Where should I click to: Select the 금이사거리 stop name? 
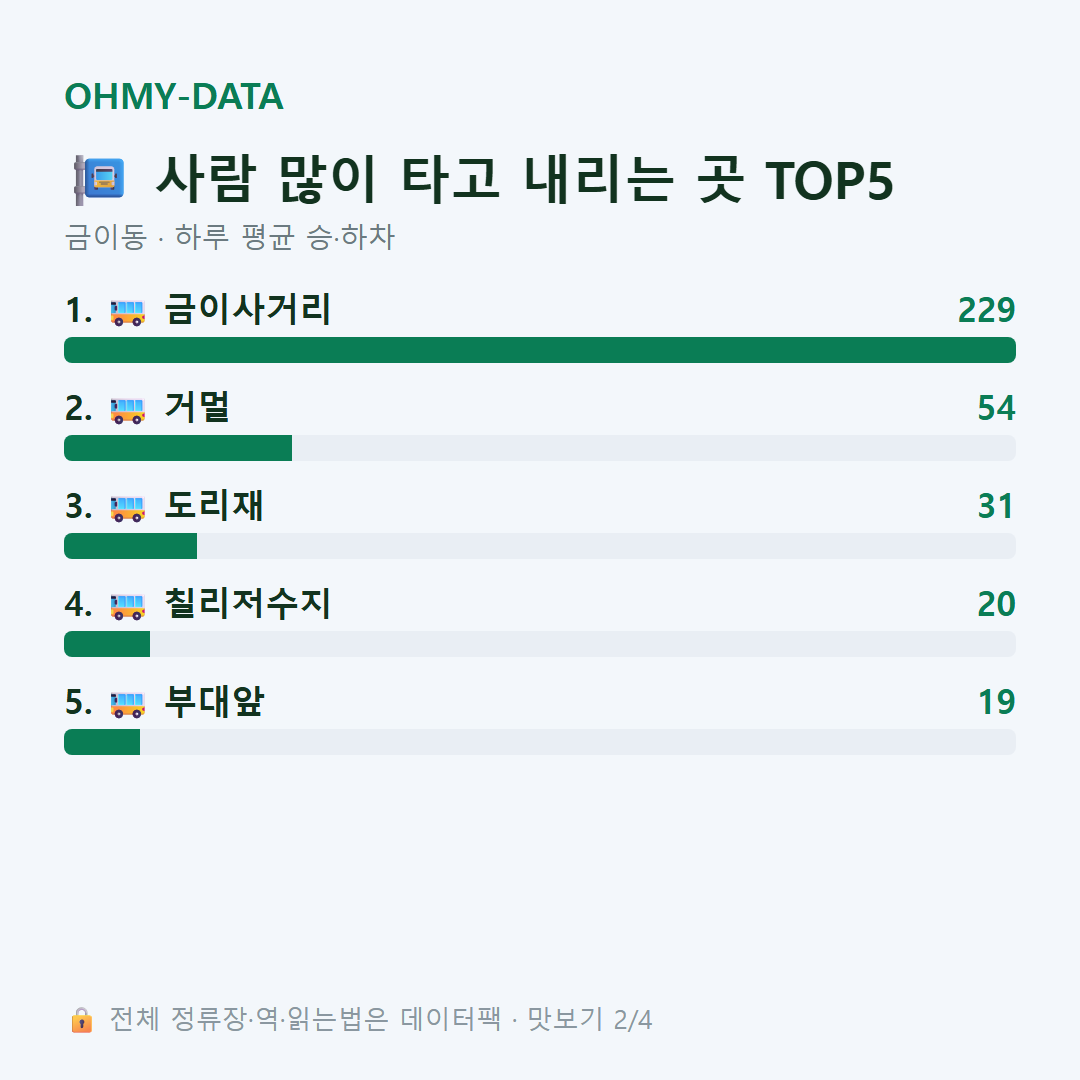[x=248, y=309]
